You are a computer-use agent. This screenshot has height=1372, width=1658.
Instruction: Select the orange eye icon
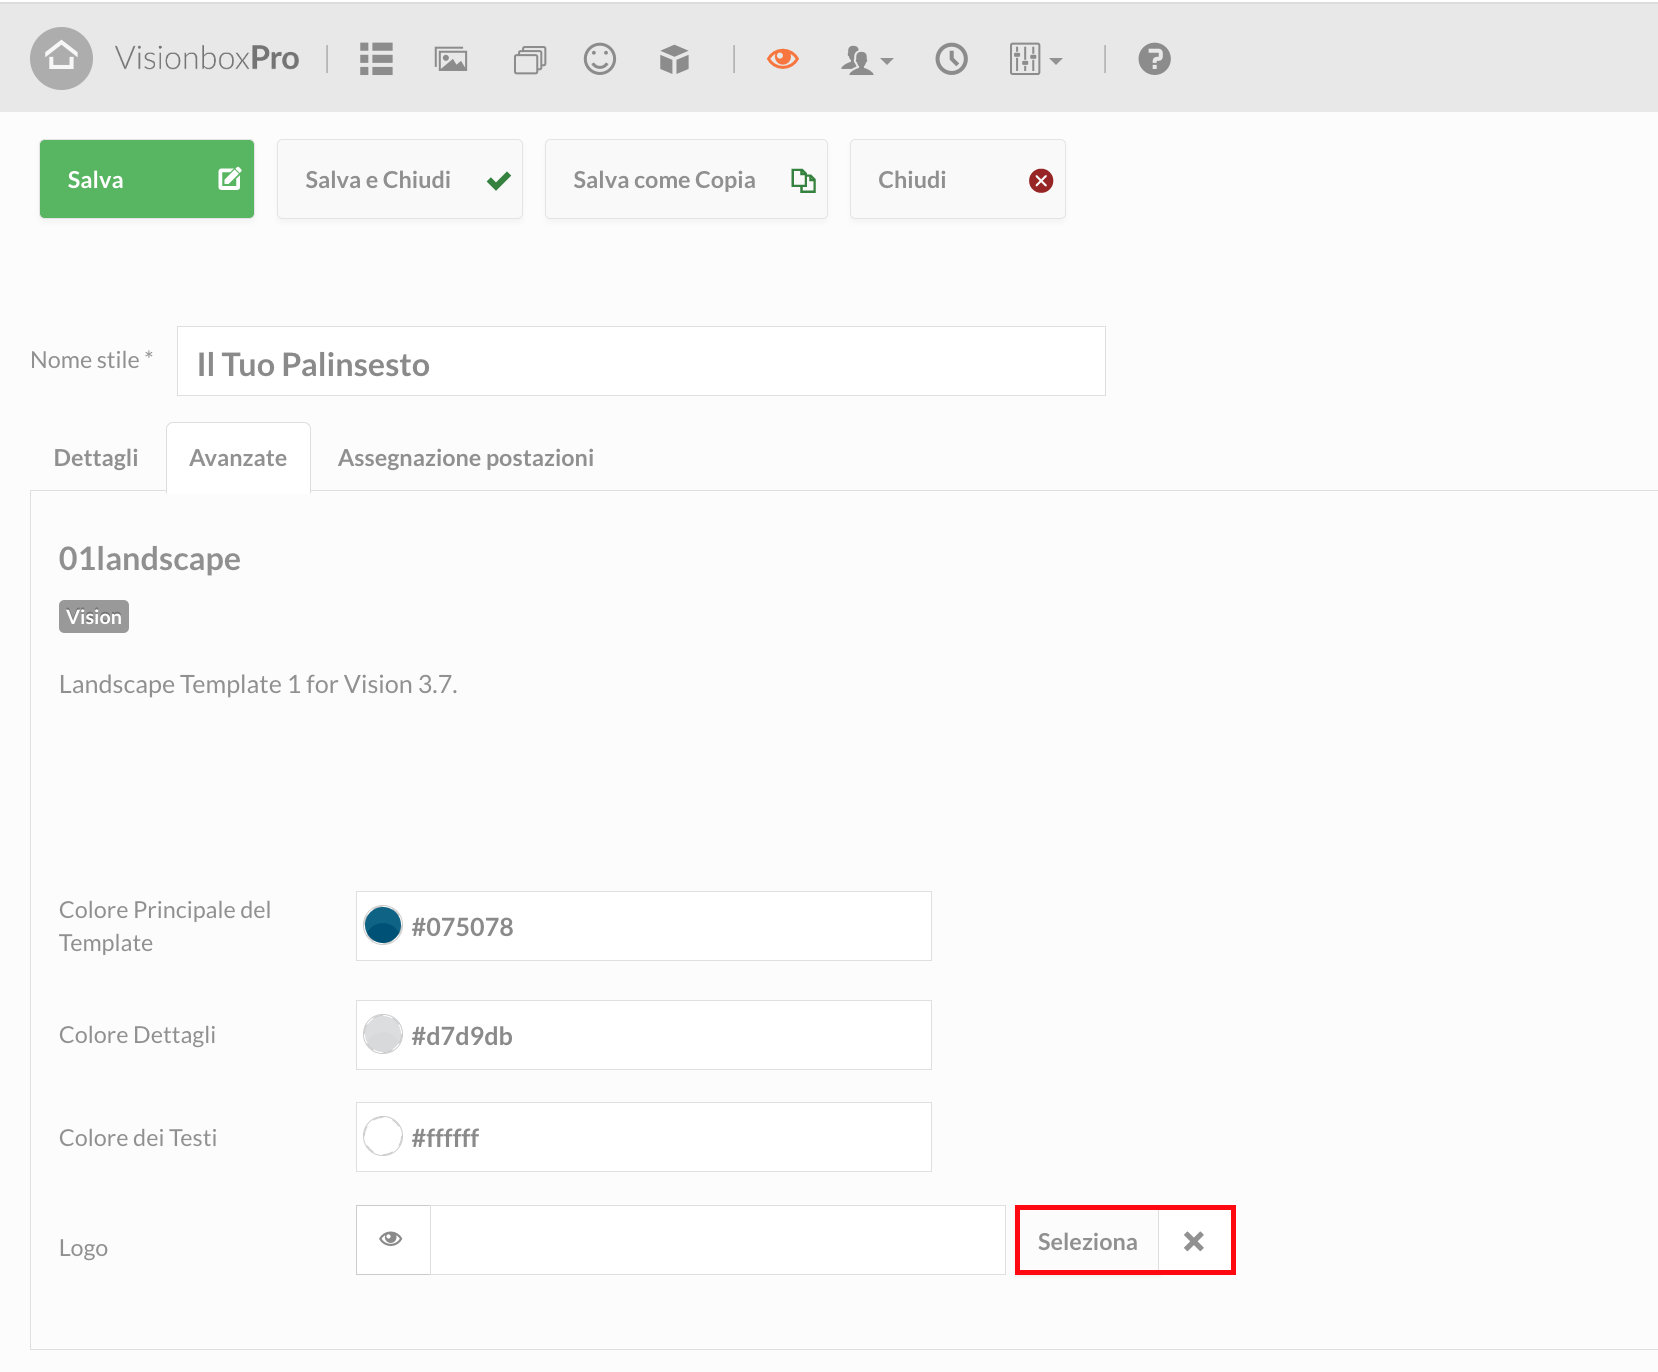[x=783, y=59]
